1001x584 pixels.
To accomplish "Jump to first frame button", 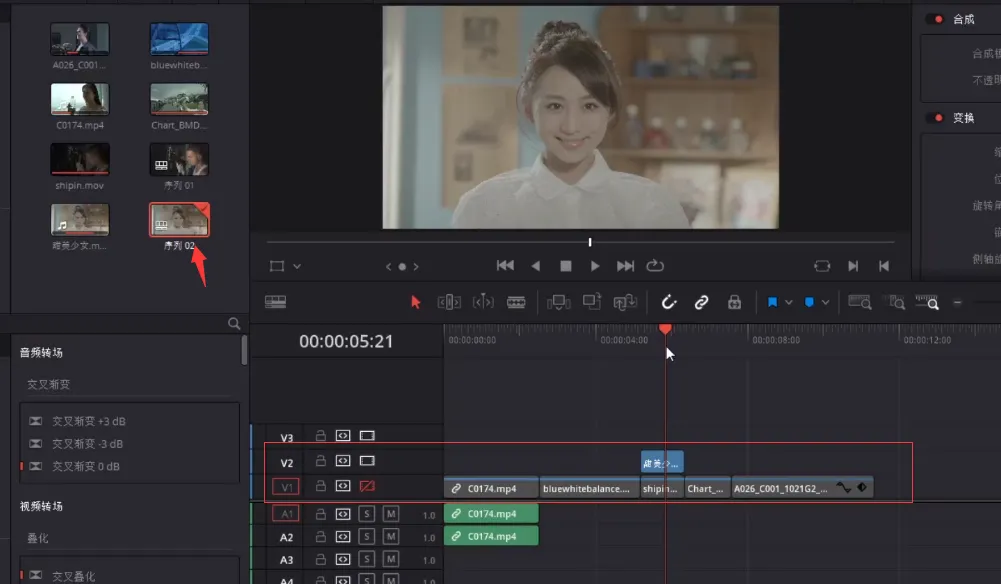I will 505,266.
